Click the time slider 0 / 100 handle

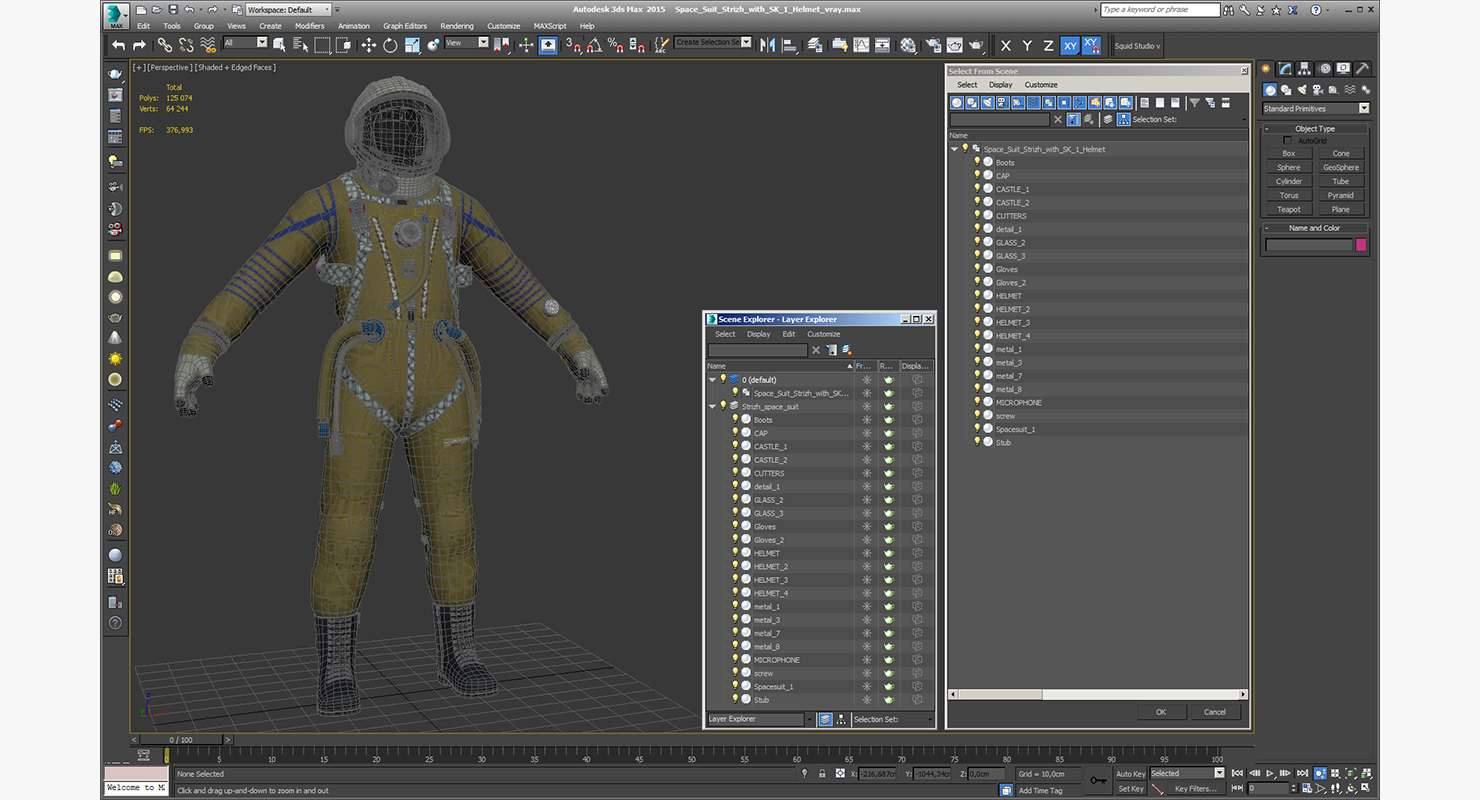coord(181,740)
